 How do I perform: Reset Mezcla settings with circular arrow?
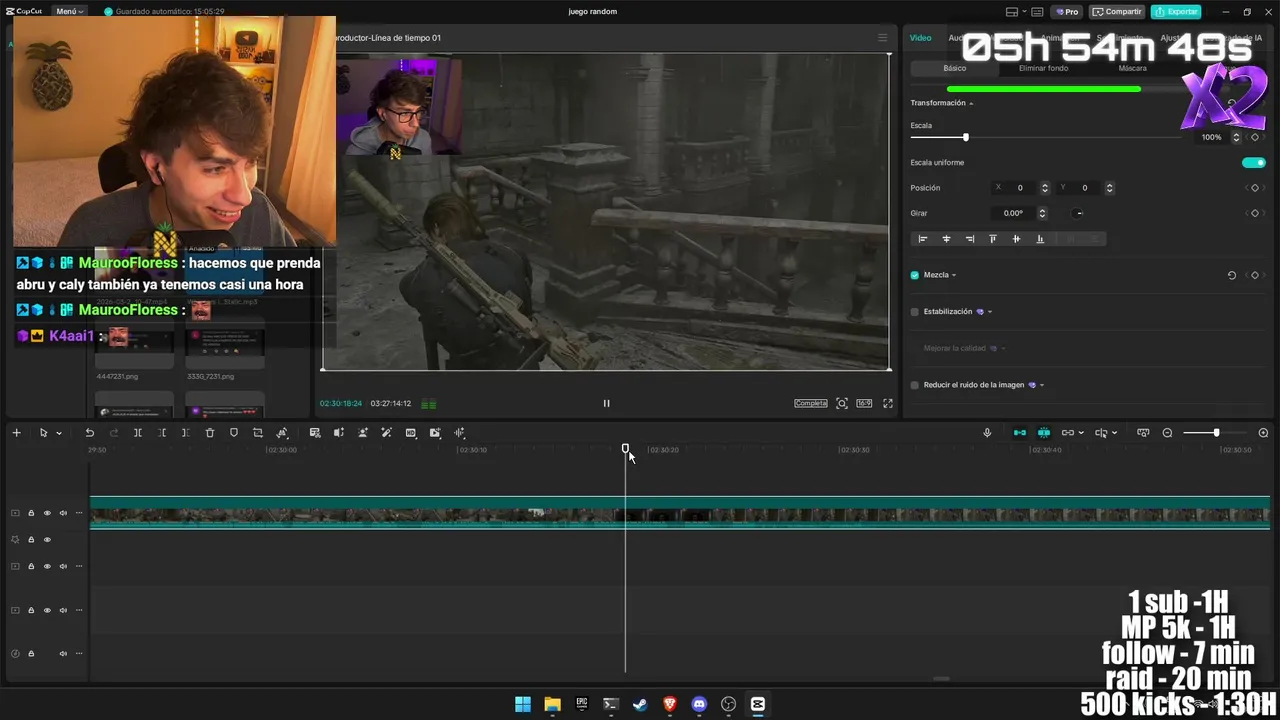pyautogui.click(x=1232, y=275)
